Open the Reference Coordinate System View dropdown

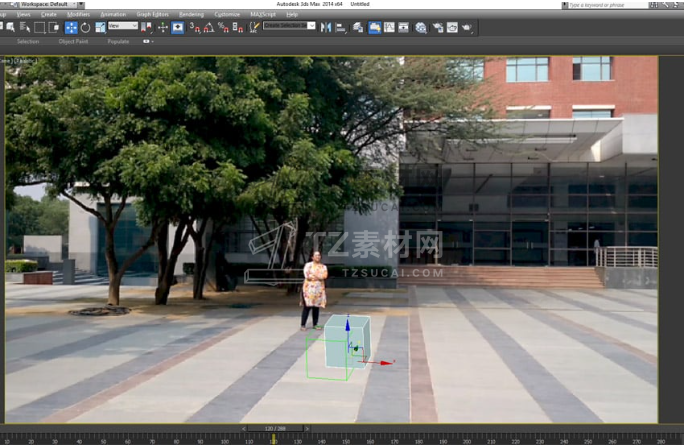(123, 26)
